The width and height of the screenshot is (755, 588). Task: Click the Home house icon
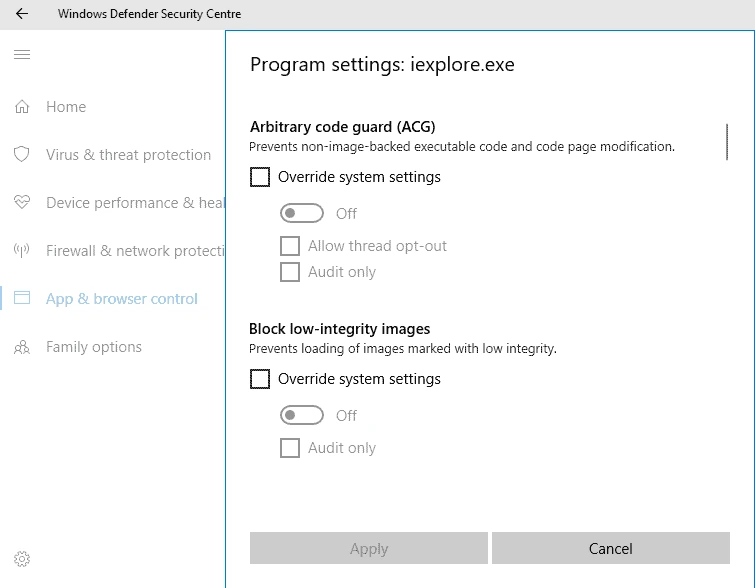coord(22,106)
